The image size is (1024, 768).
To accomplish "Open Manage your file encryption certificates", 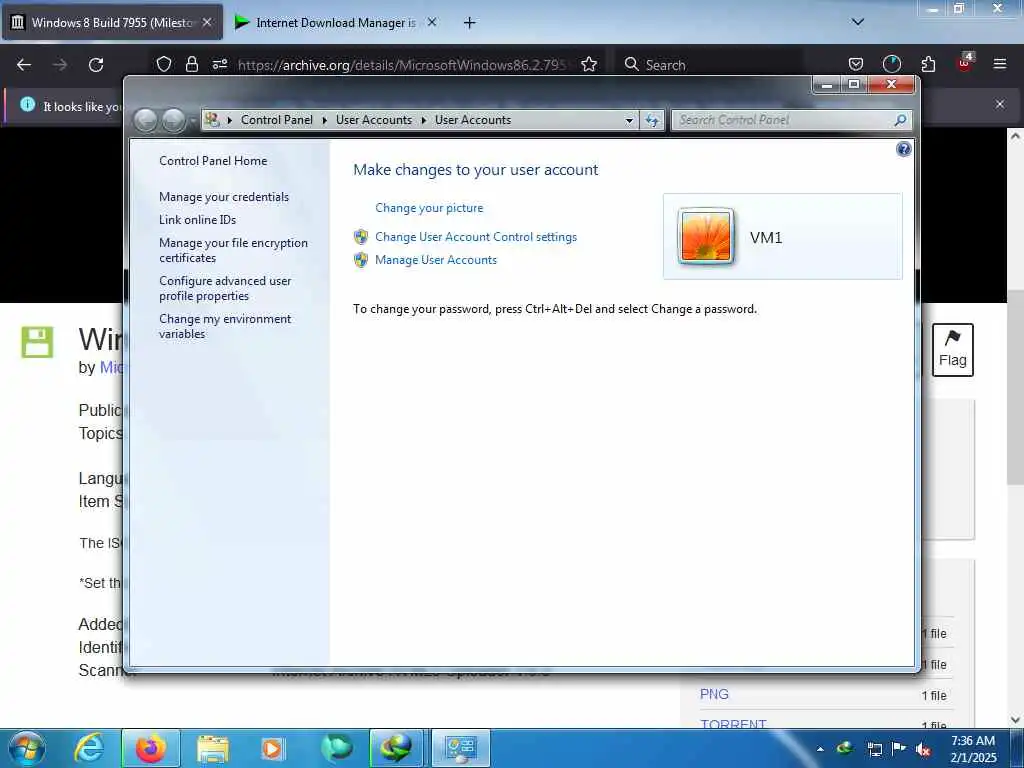I will (x=233, y=250).
